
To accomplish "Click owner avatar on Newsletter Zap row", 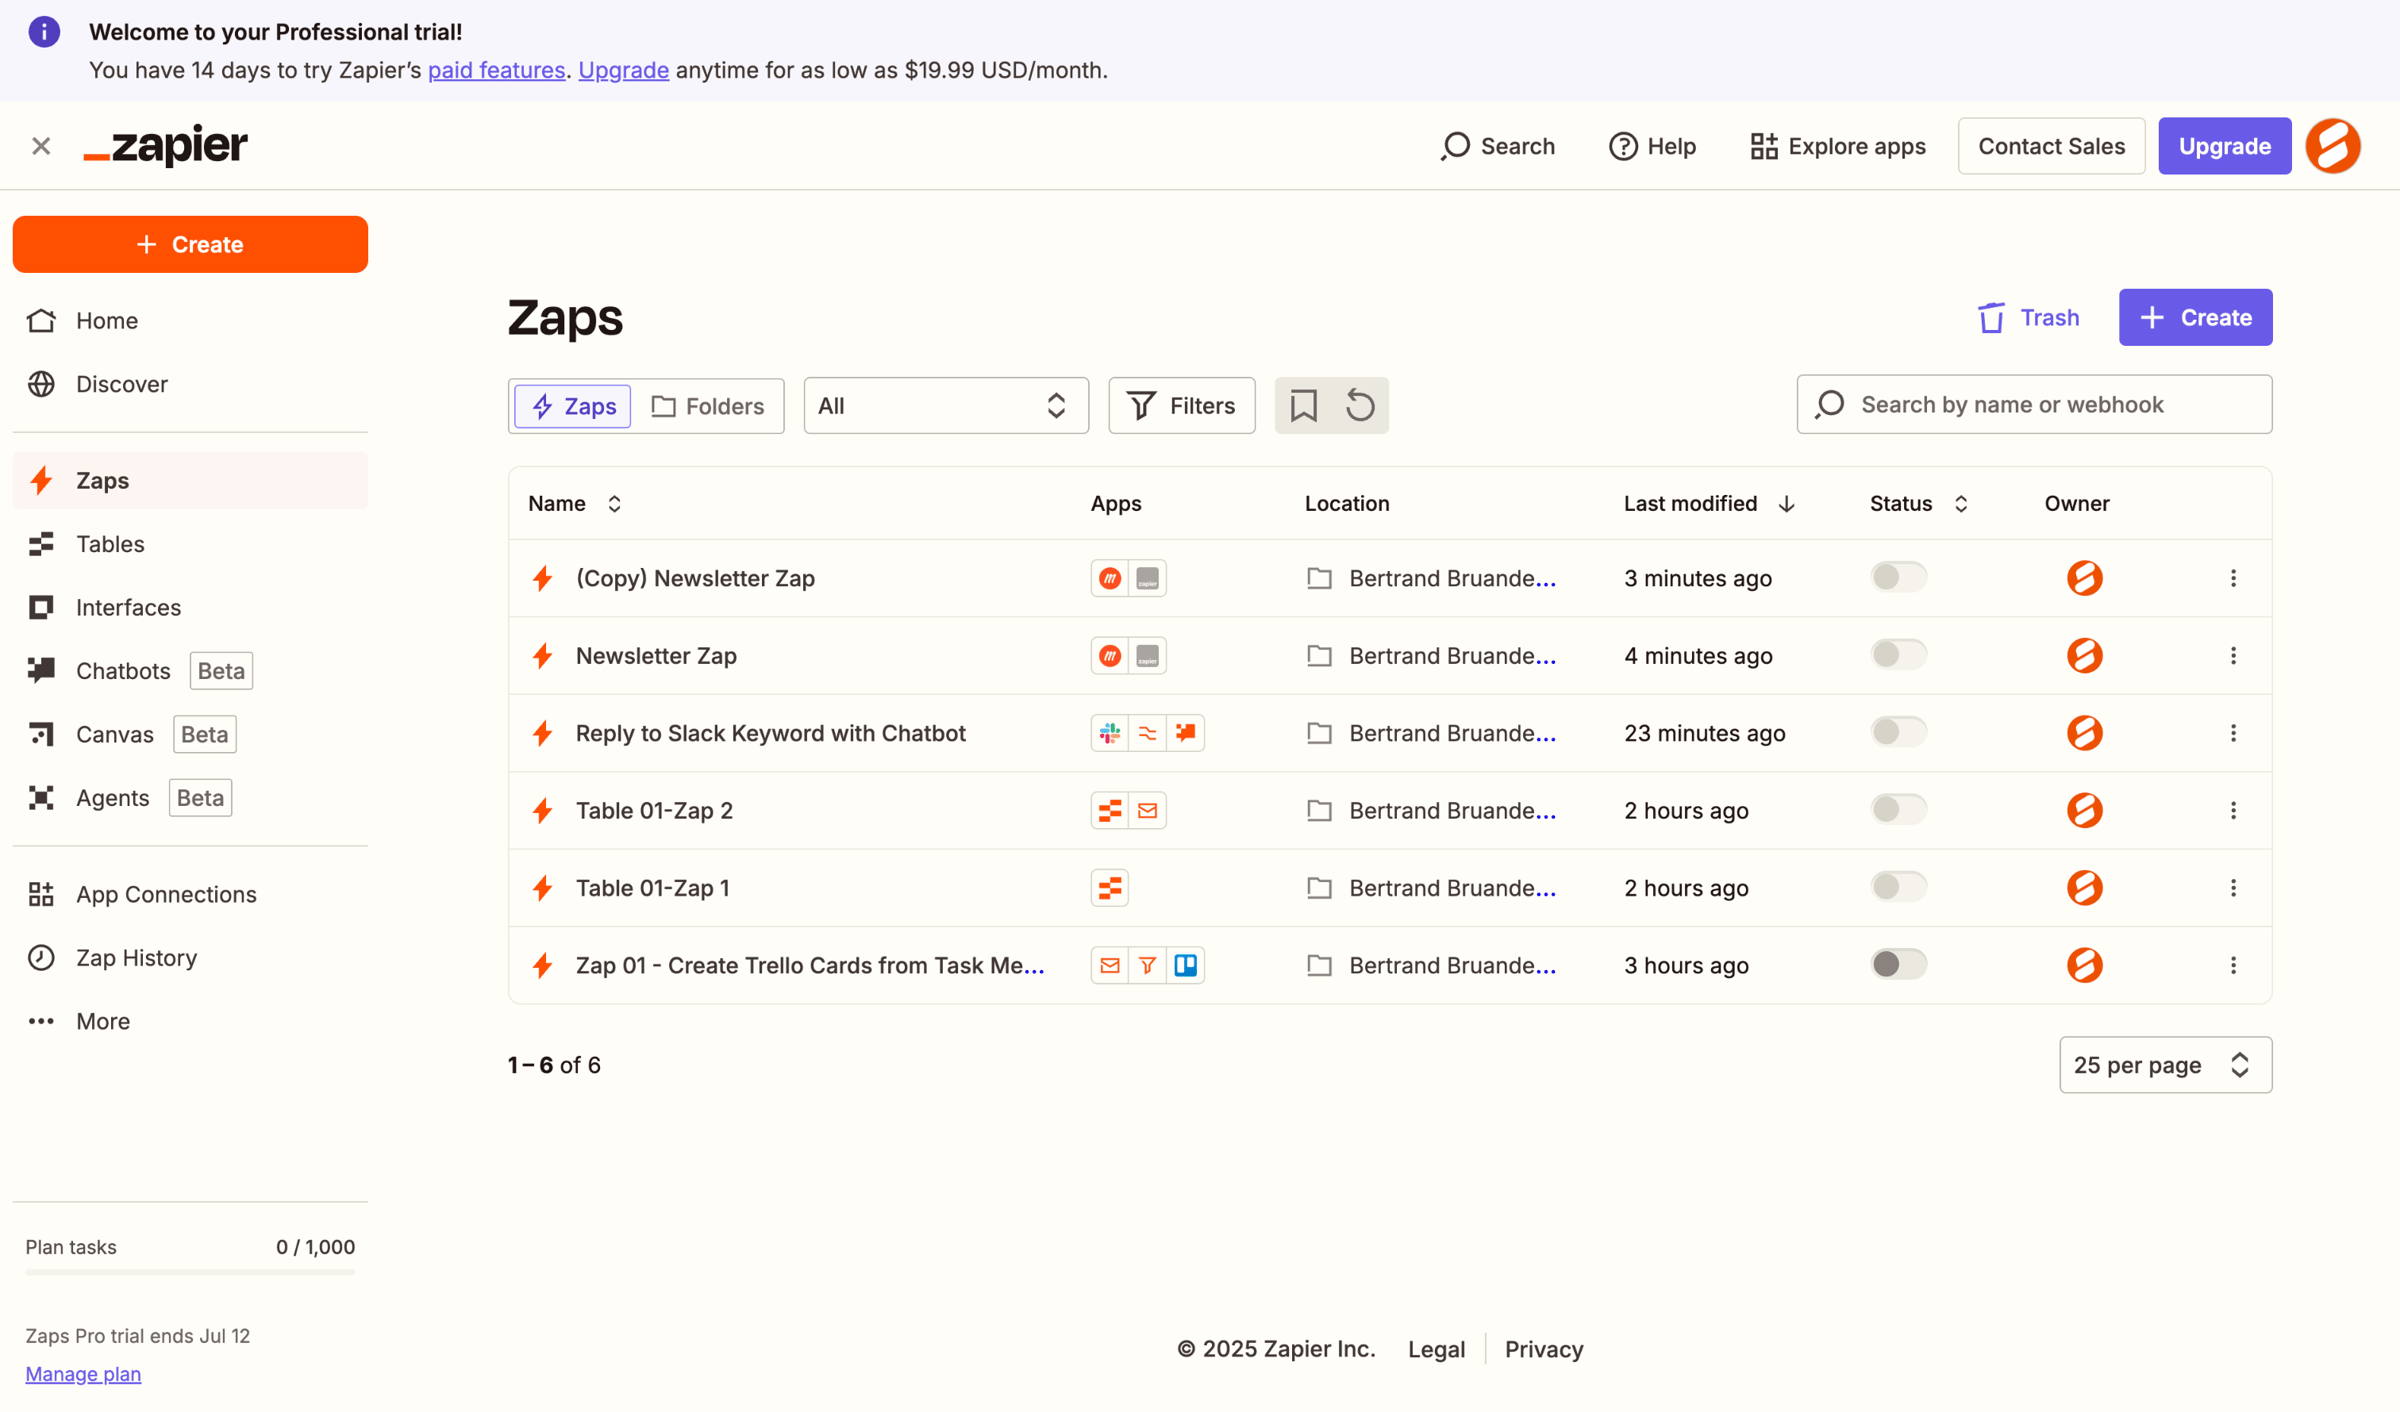I will [x=2084, y=655].
